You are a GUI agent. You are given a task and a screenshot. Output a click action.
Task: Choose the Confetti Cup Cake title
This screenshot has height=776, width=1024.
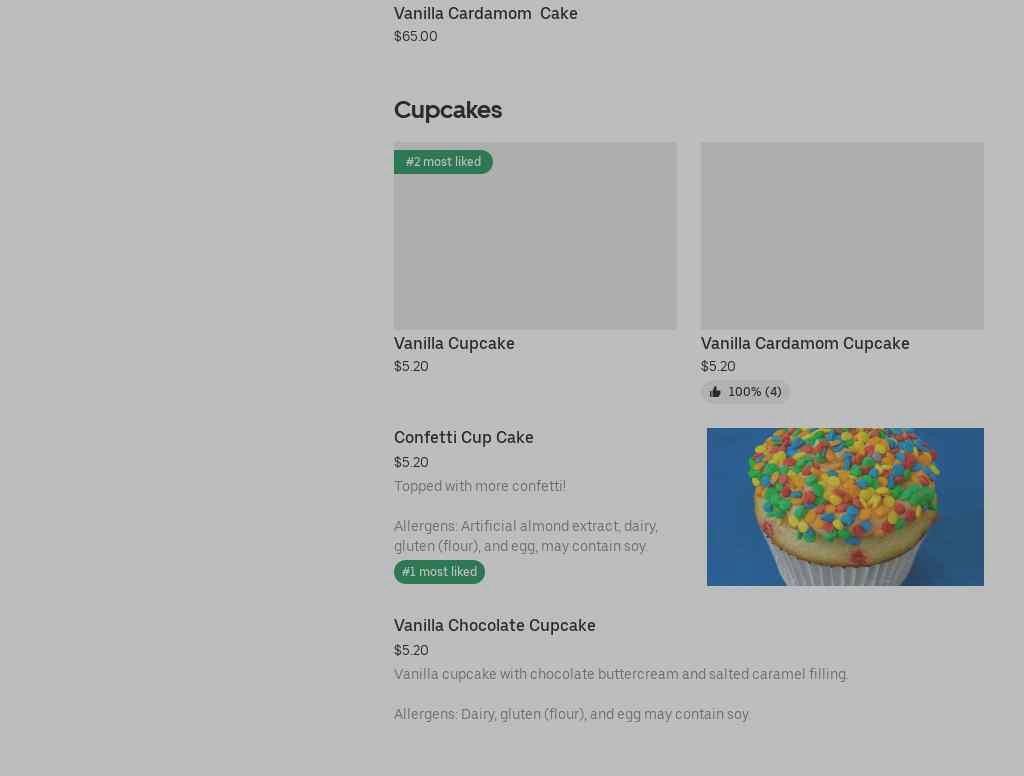[464, 437]
